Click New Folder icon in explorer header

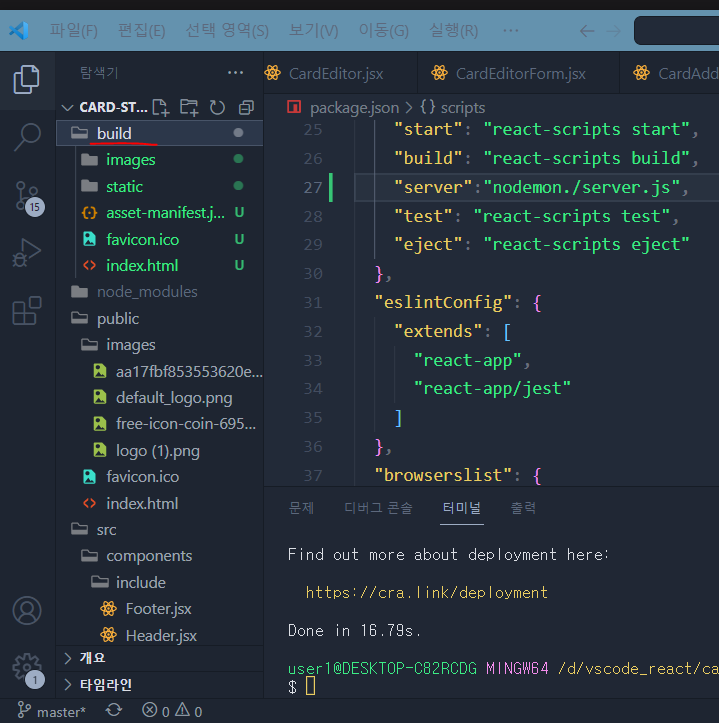[x=189, y=107]
